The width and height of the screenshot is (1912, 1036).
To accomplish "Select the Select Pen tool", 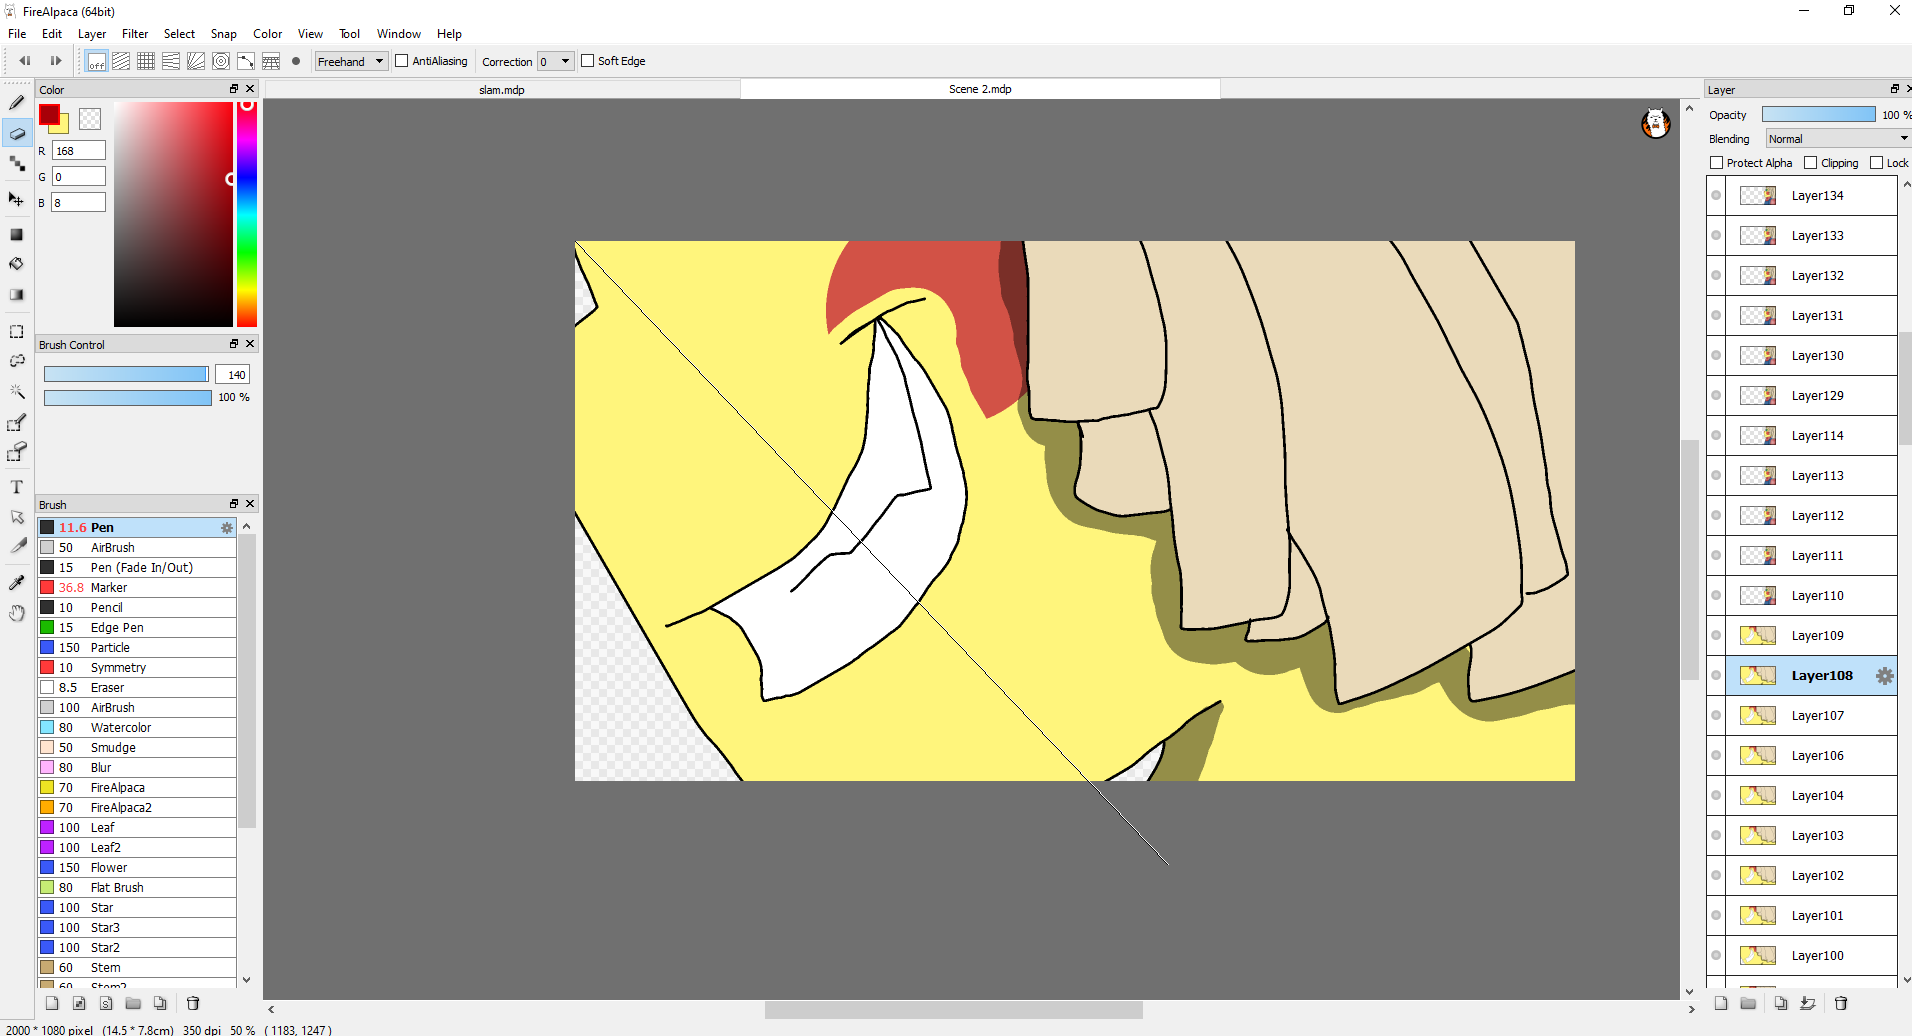I will point(17,423).
